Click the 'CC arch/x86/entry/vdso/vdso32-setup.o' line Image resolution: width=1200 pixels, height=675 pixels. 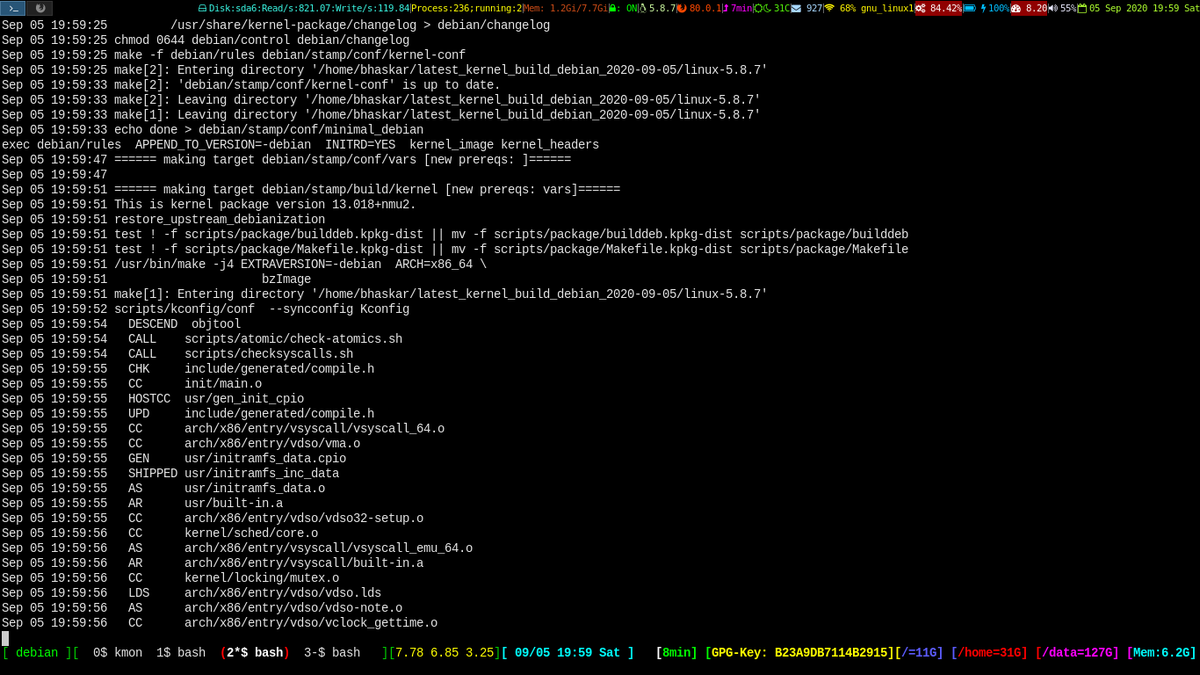[212, 520]
